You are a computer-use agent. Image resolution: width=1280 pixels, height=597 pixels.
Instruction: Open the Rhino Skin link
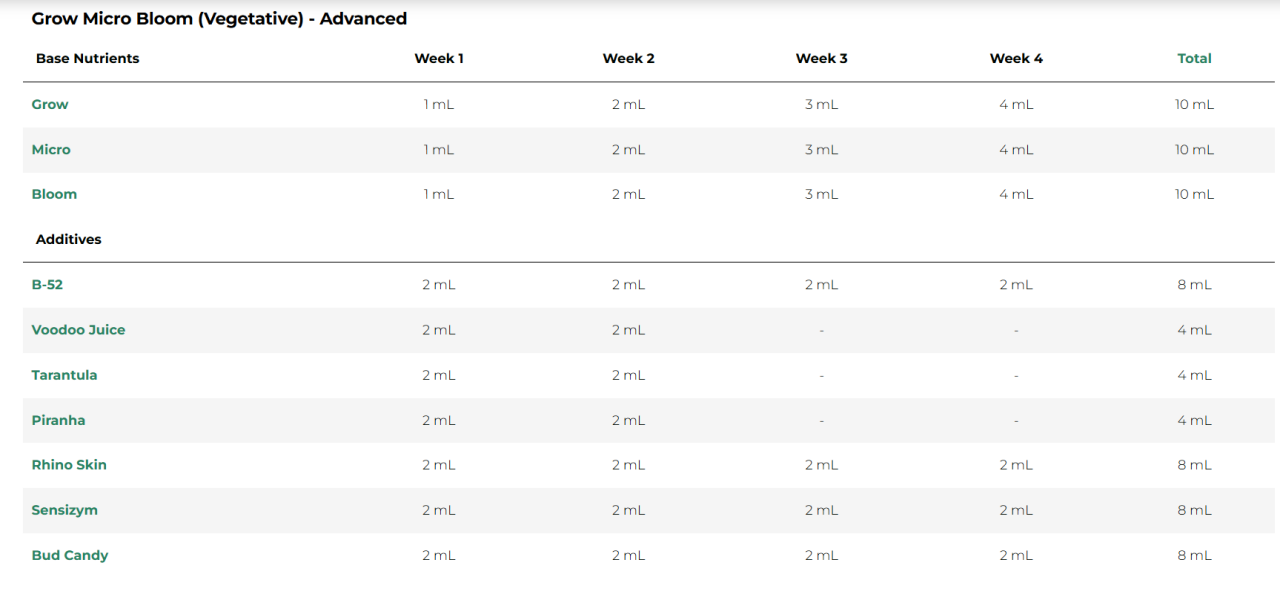pos(69,464)
